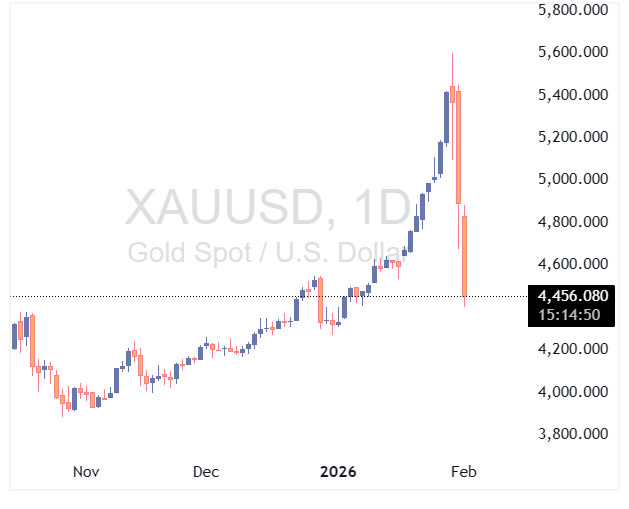Click the 15:14:50 bar countdown timer
This screenshot has height=509, width=629.
567,315
